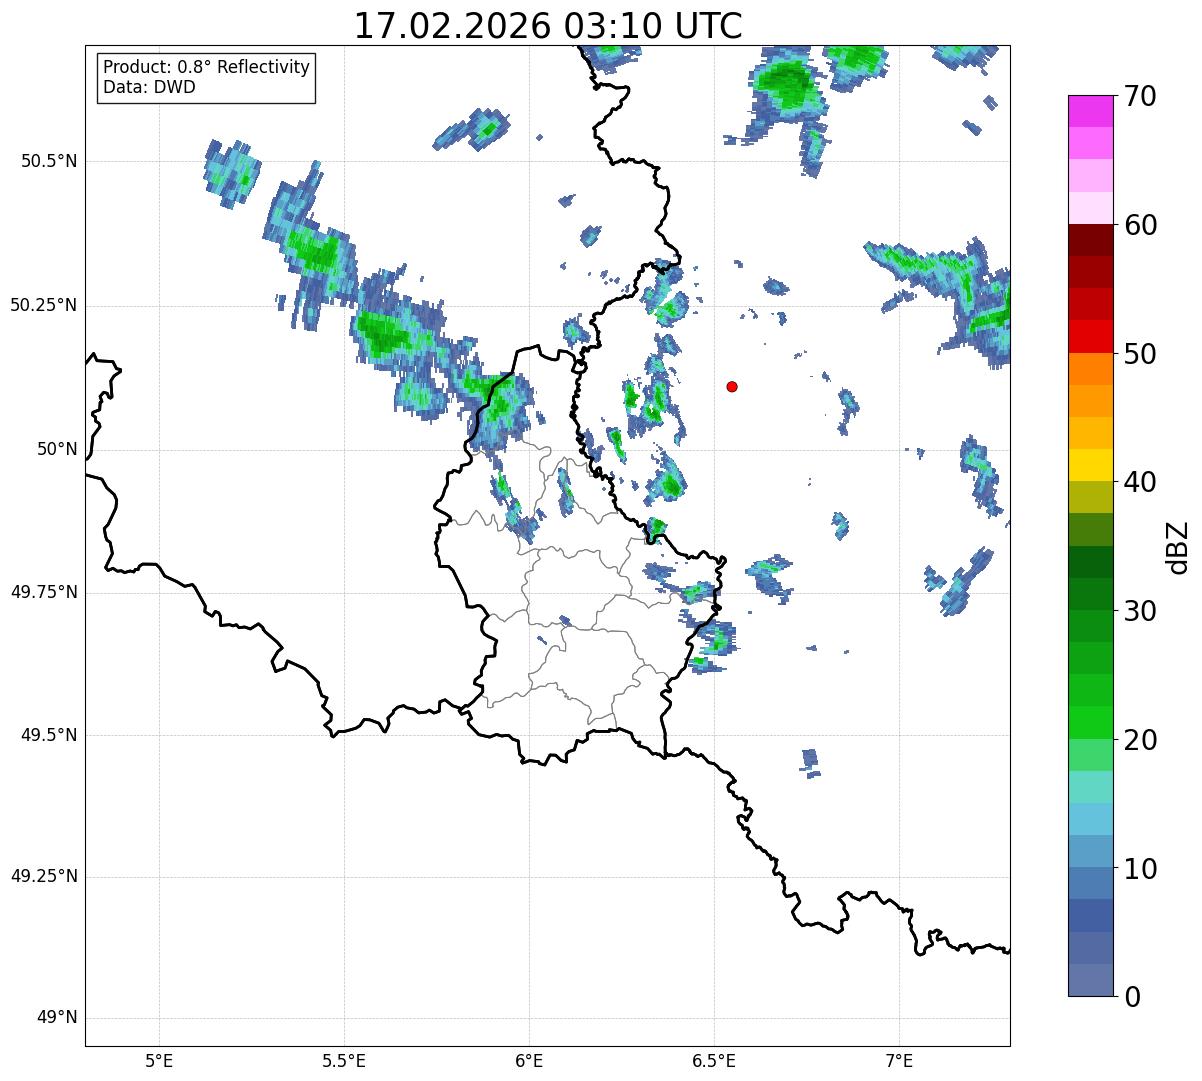Click the 49.25°N latitude label
Screen dimensions: 1202x1081
[44, 876]
